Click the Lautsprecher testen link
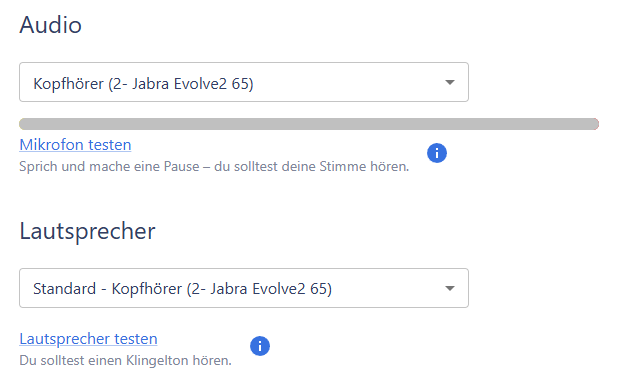The width and height of the screenshot is (622, 379). (88, 339)
